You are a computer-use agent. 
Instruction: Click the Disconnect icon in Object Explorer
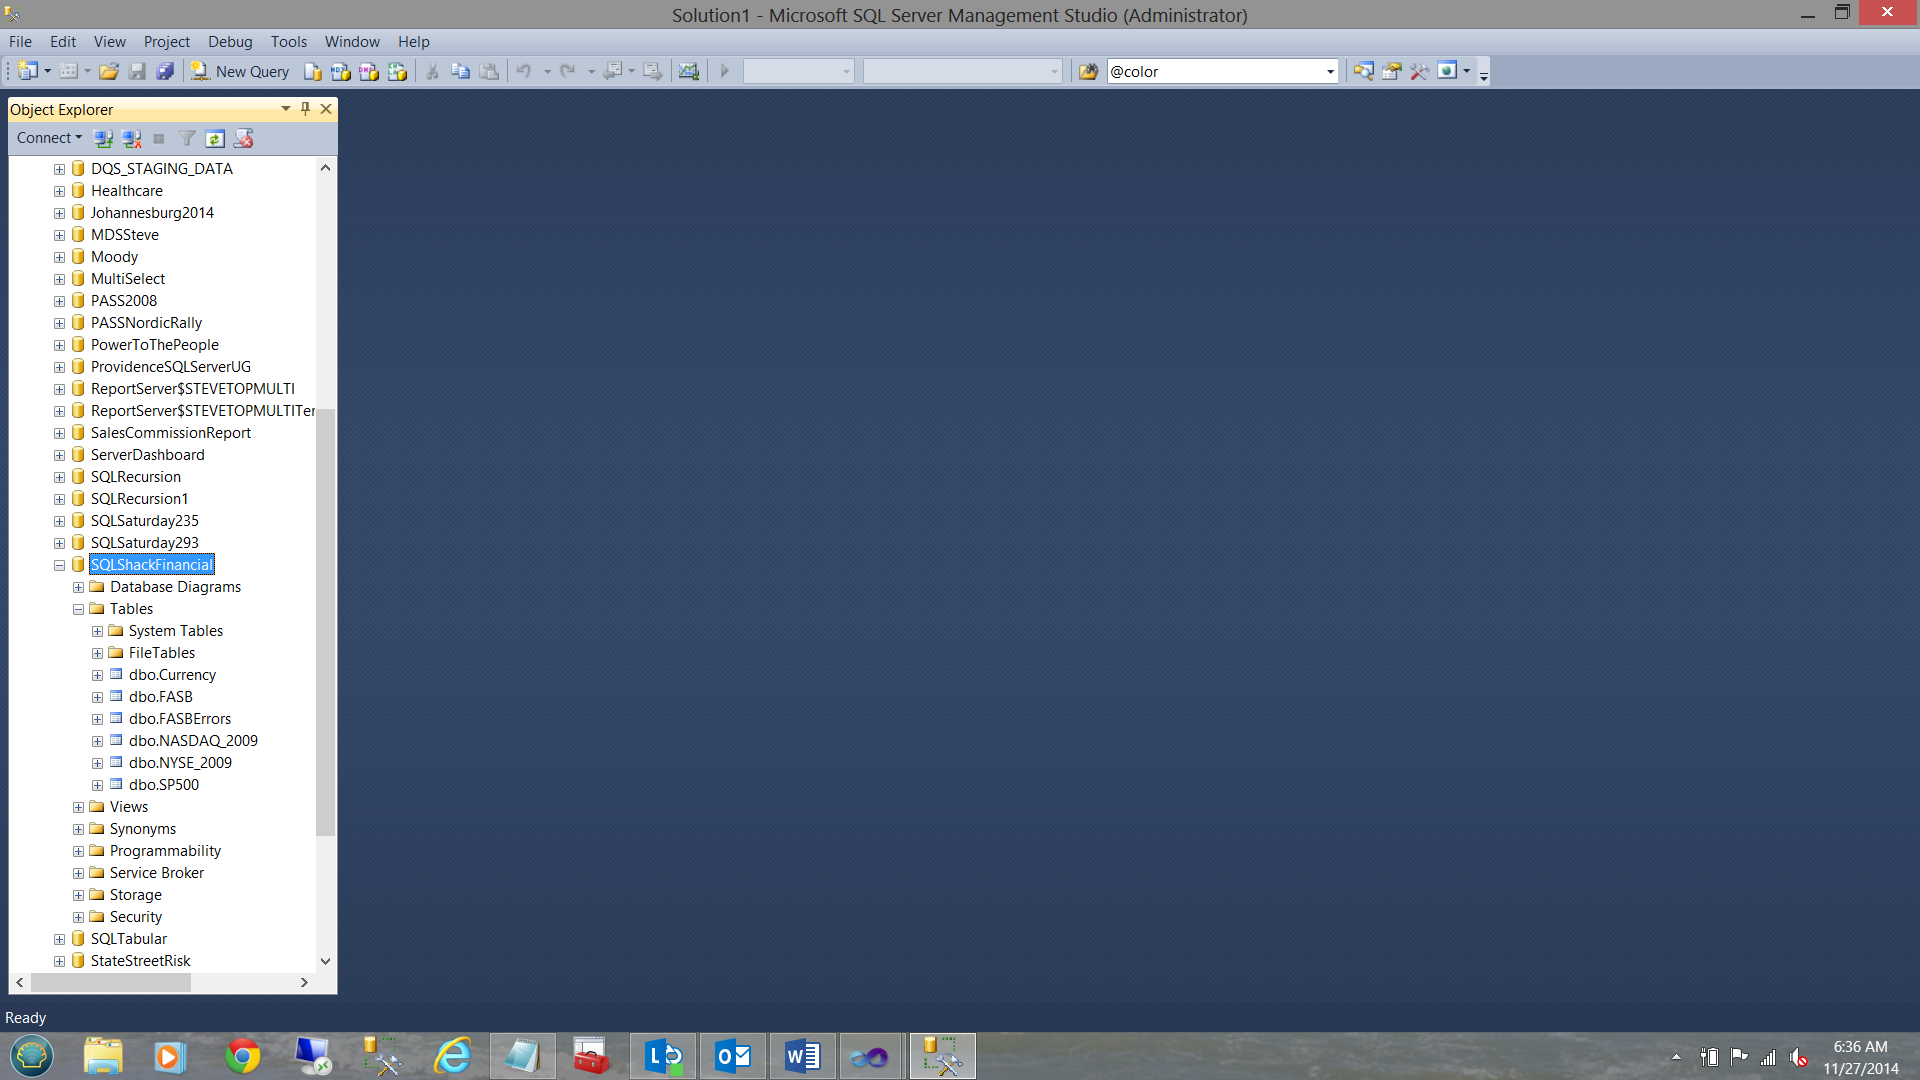131,138
